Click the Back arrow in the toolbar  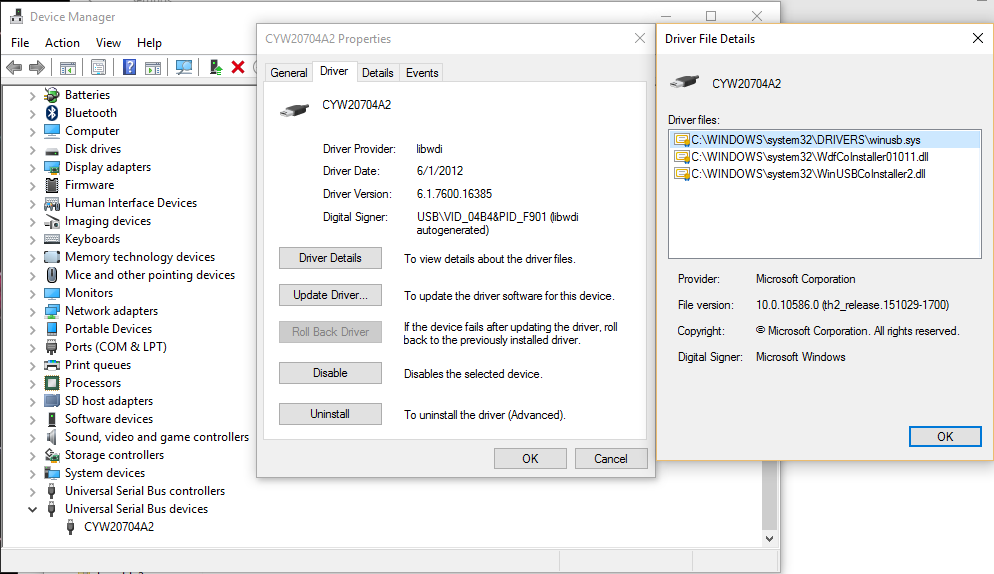pyautogui.click(x=14, y=67)
